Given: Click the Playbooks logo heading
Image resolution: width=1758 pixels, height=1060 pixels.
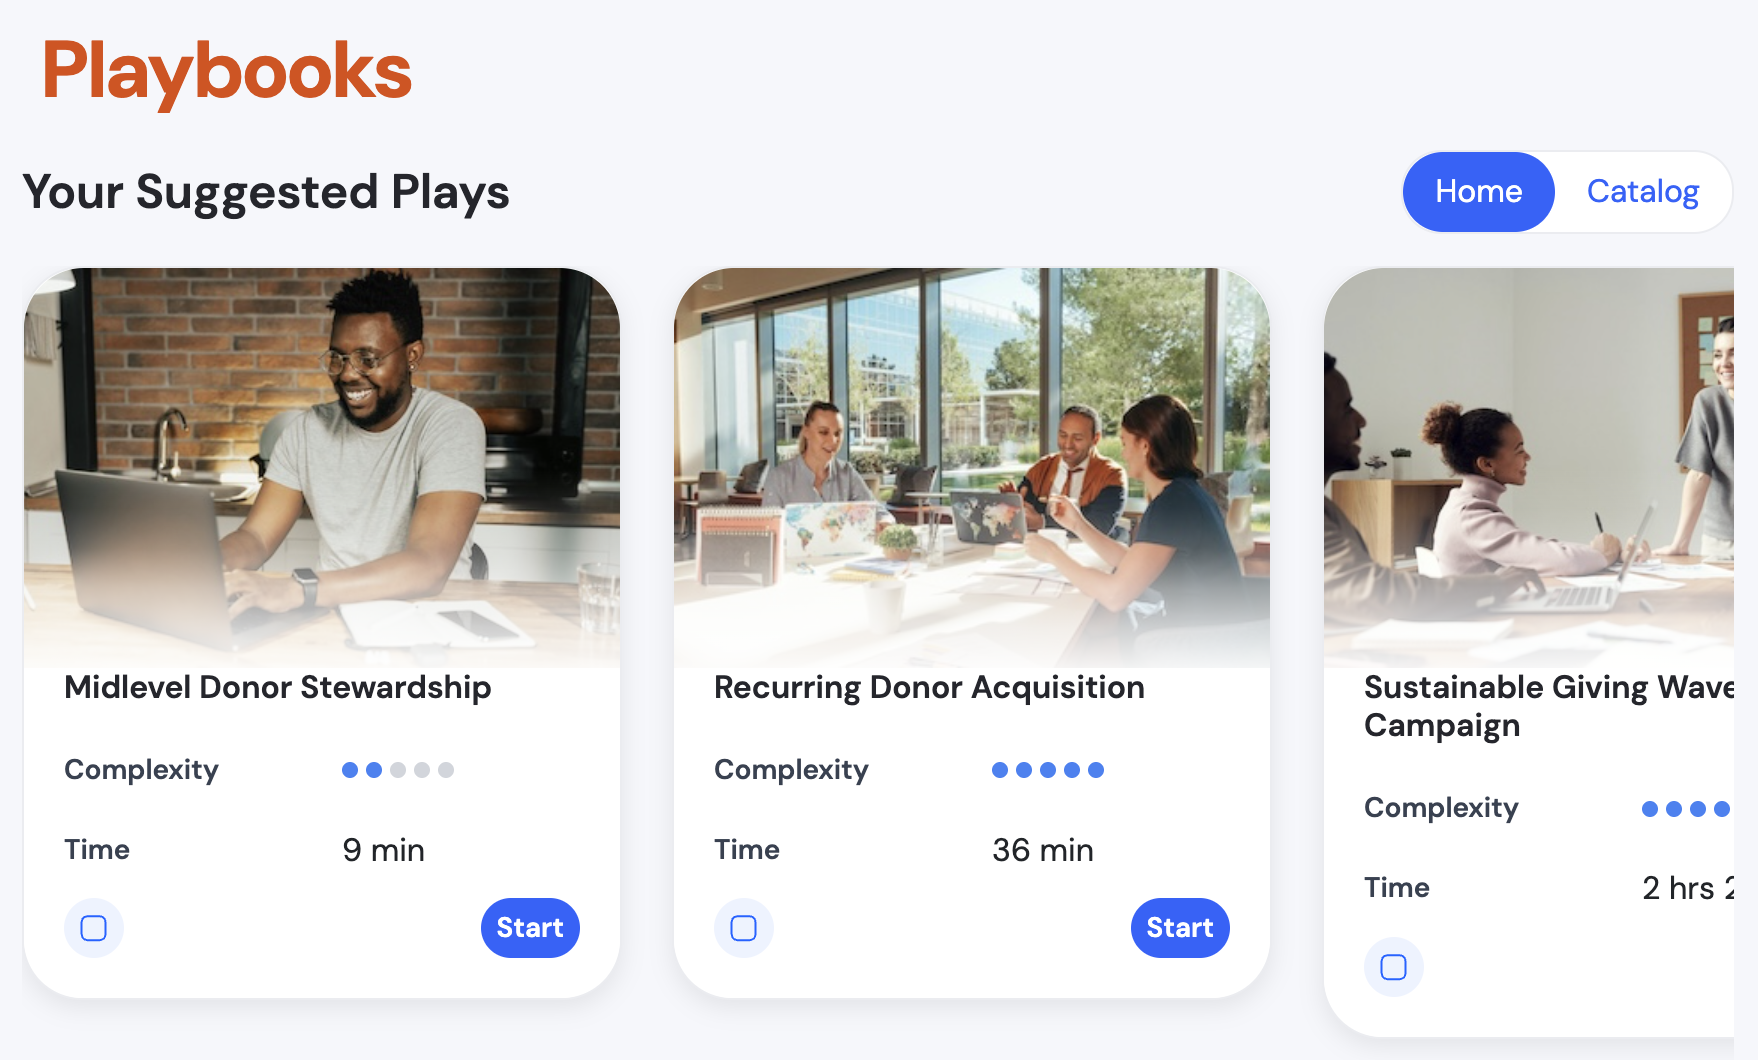Looking at the screenshot, I should [x=227, y=67].
